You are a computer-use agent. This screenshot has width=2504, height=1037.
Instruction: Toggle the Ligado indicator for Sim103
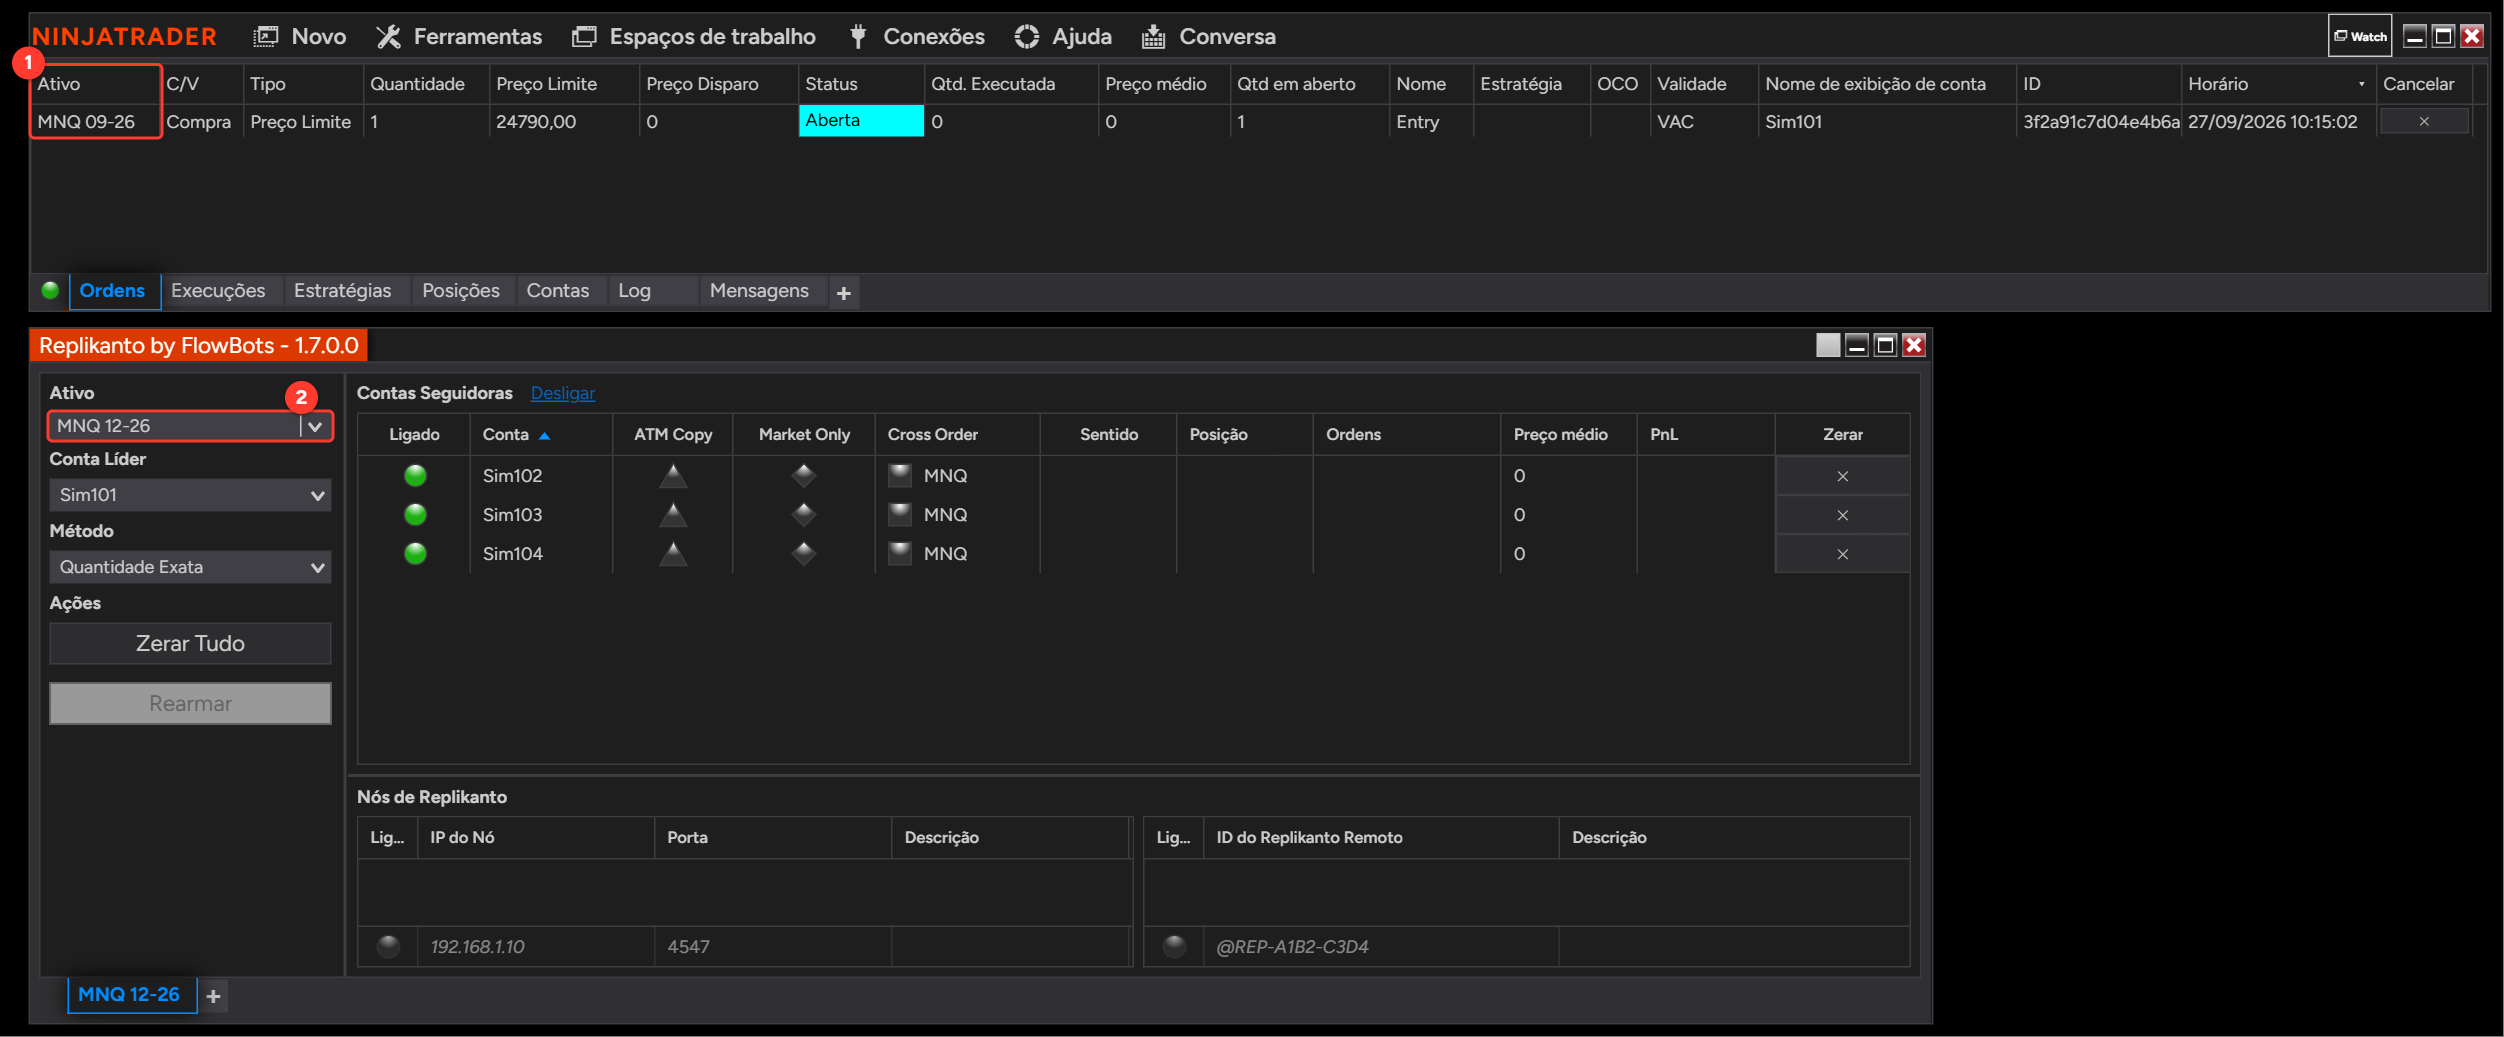click(x=415, y=515)
